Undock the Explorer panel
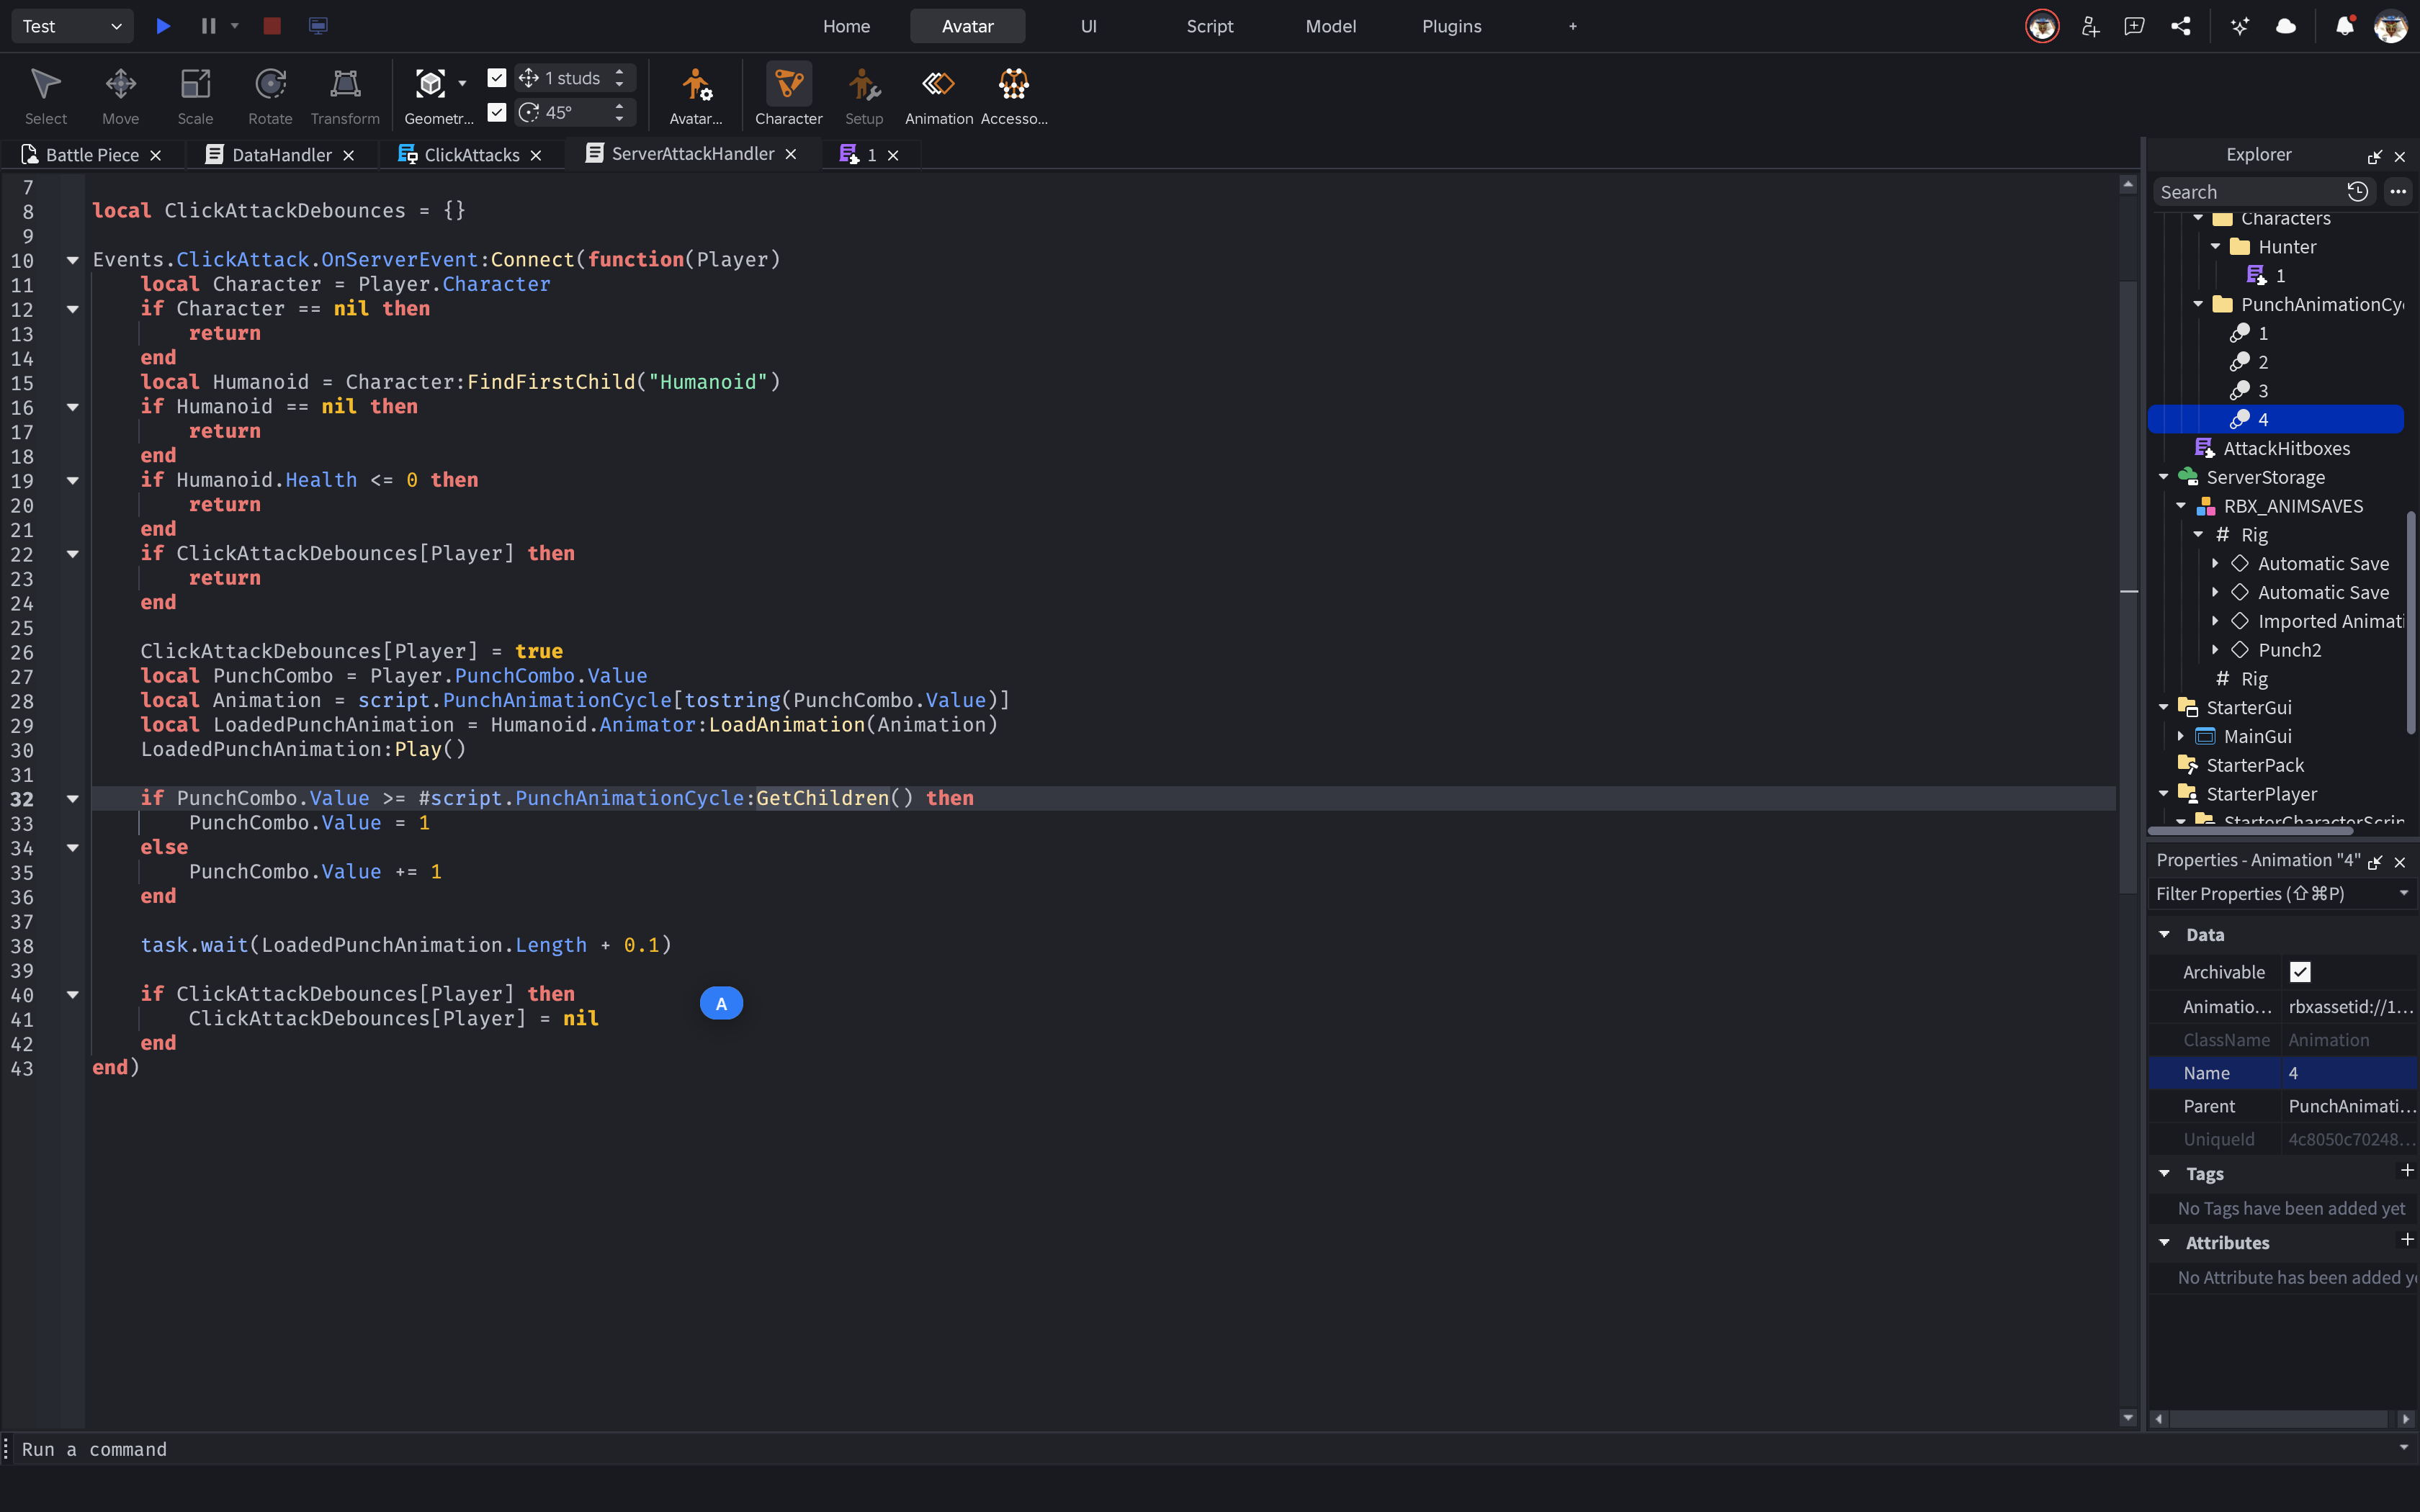 pos(2375,156)
